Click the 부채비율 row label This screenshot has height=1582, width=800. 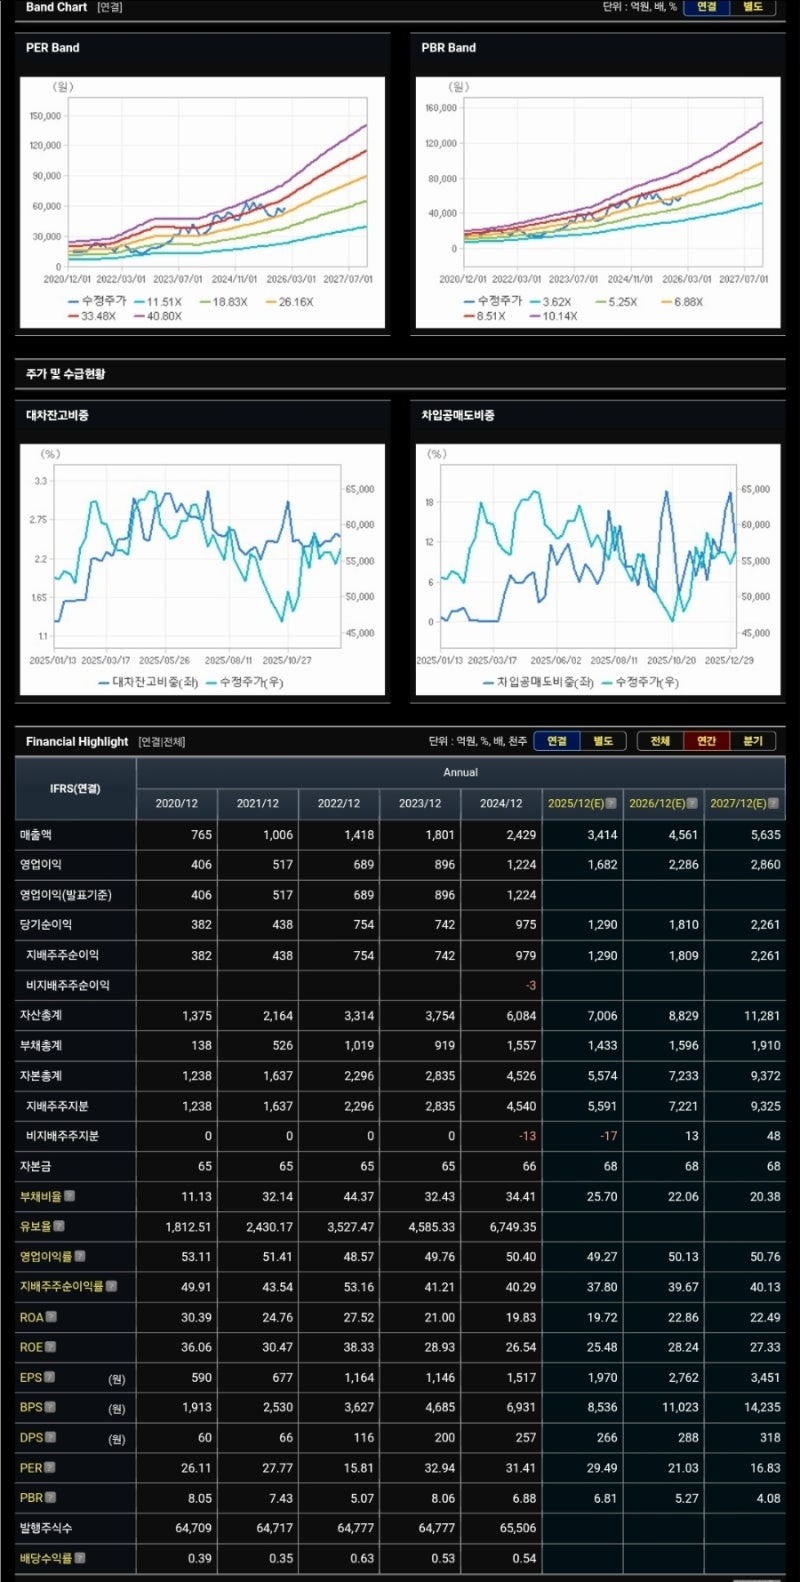pyautogui.click(x=41, y=1196)
